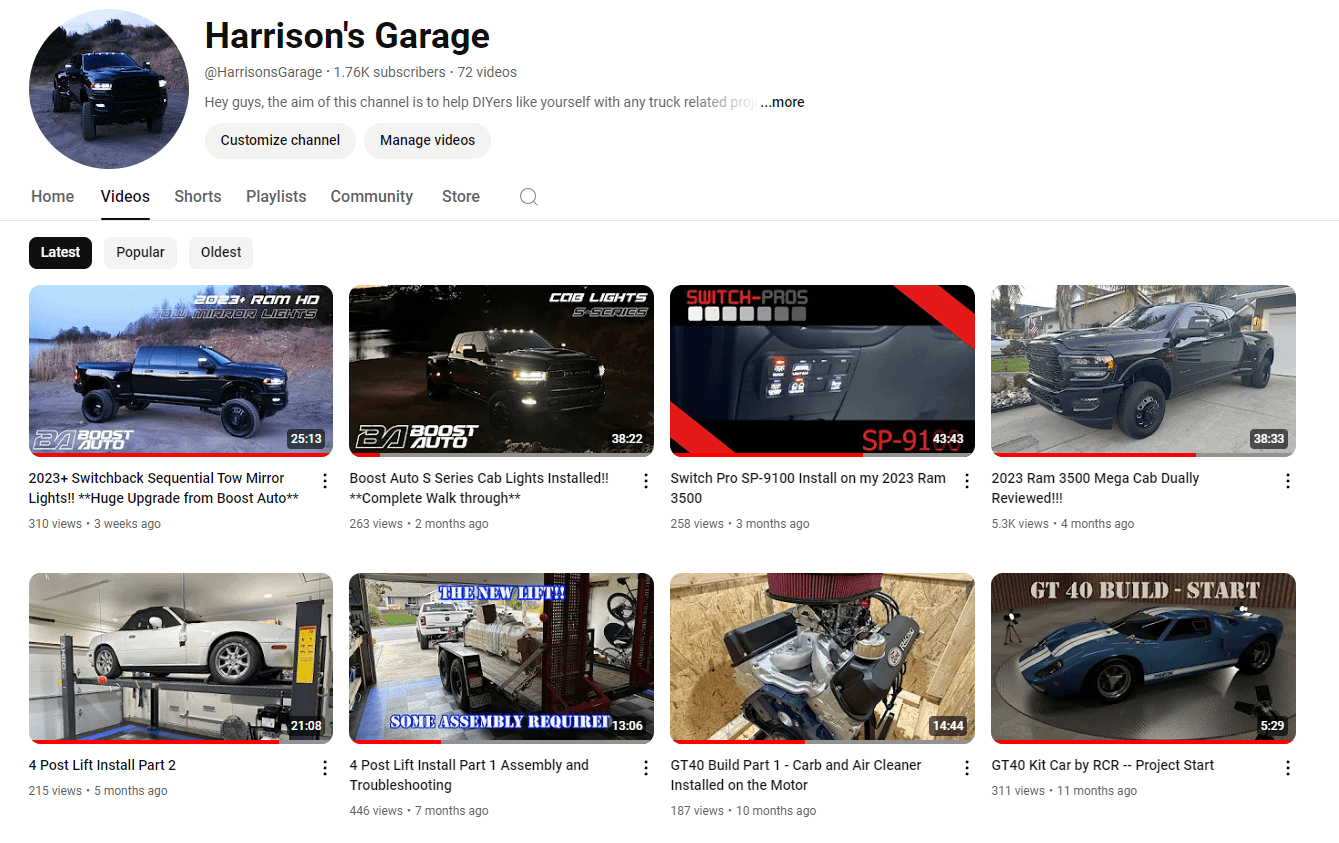1339x843 pixels.
Task: Open options menu for 4 Post Lift Part 1 video
Action: 646,768
